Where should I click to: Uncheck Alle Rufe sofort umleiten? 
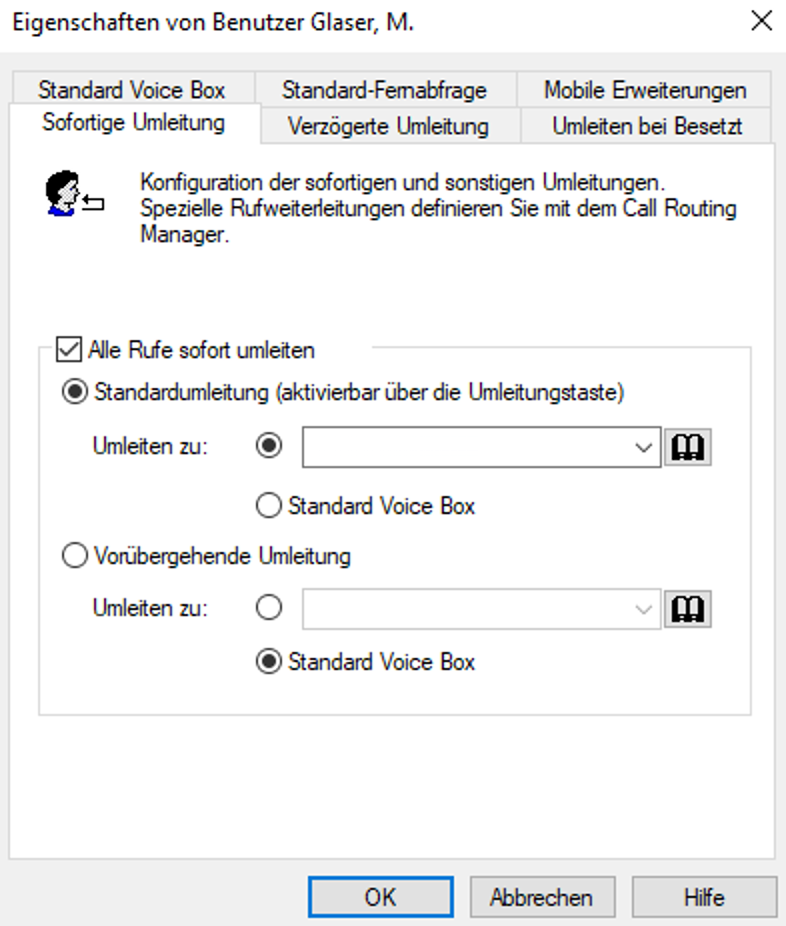pyautogui.click(x=69, y=350)
